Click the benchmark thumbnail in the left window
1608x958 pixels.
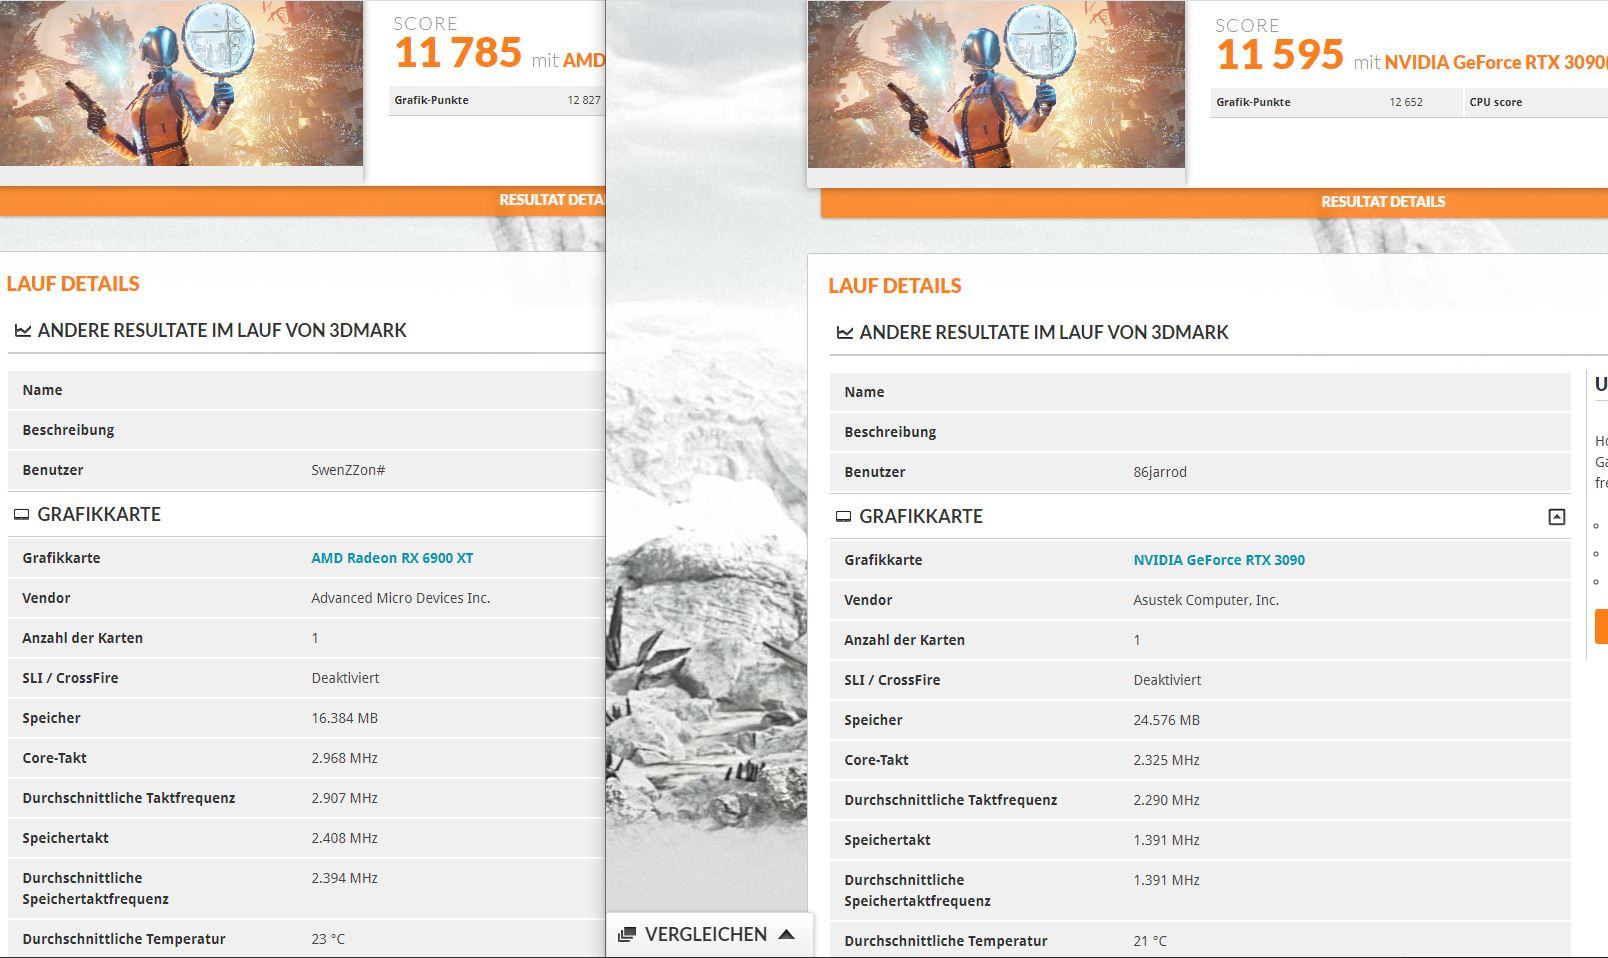pyautogui.click(x=181, y=83)
